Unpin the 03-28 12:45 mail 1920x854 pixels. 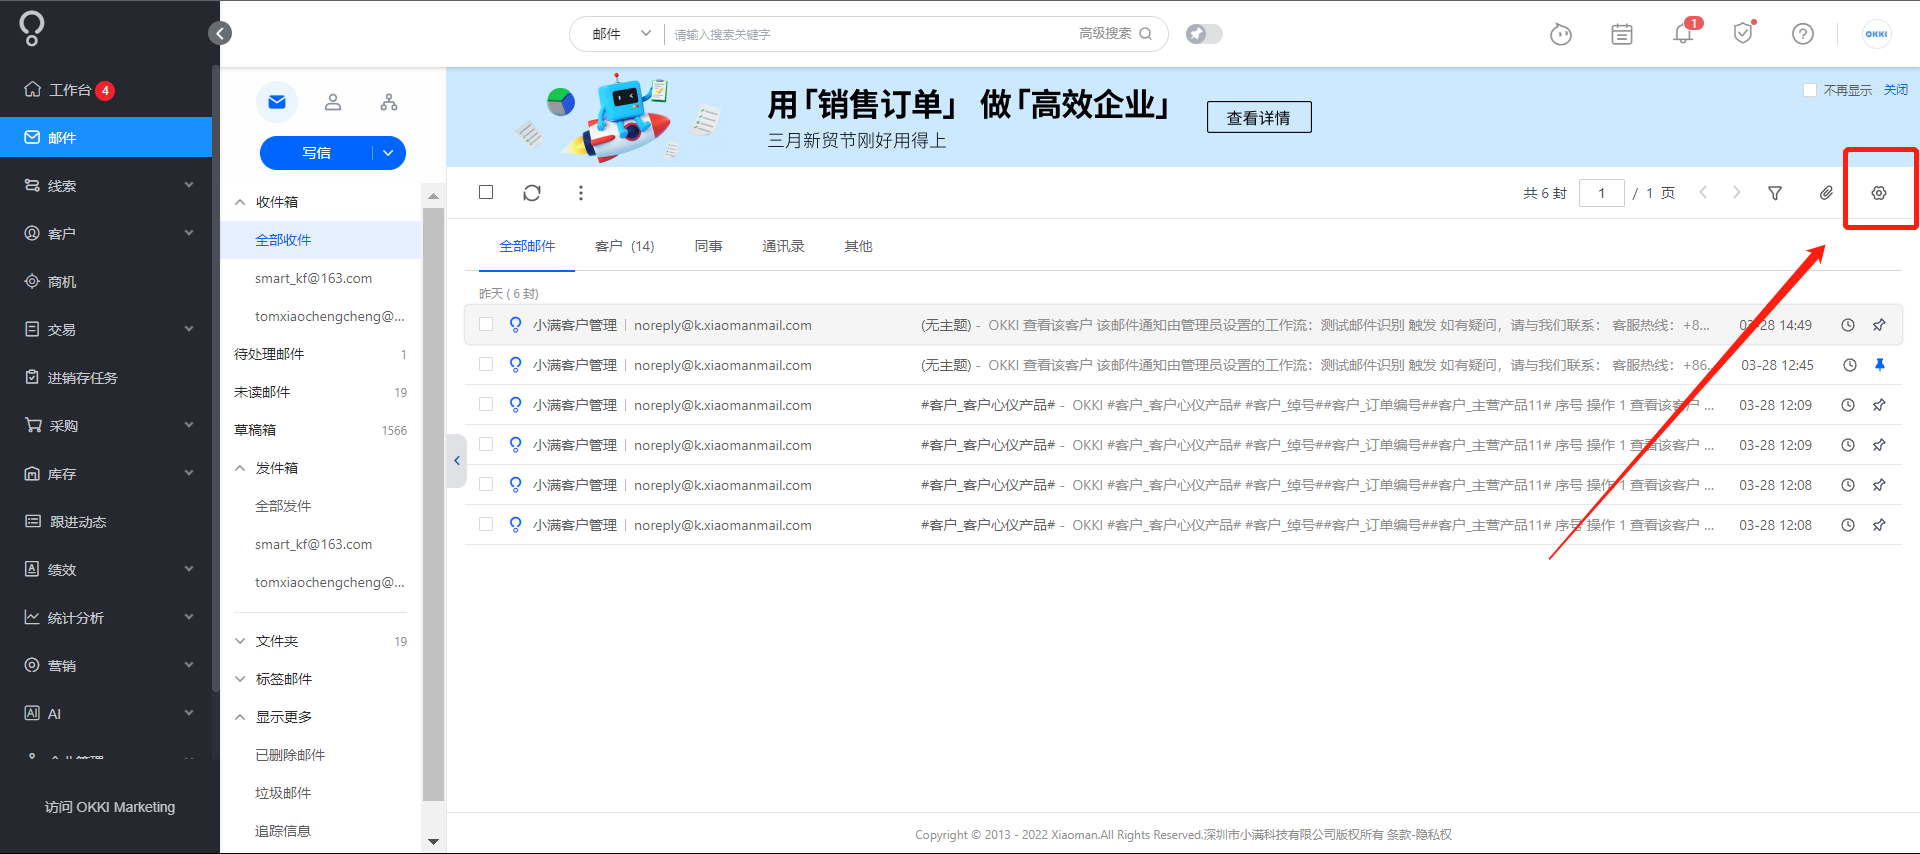[1879, 365]
